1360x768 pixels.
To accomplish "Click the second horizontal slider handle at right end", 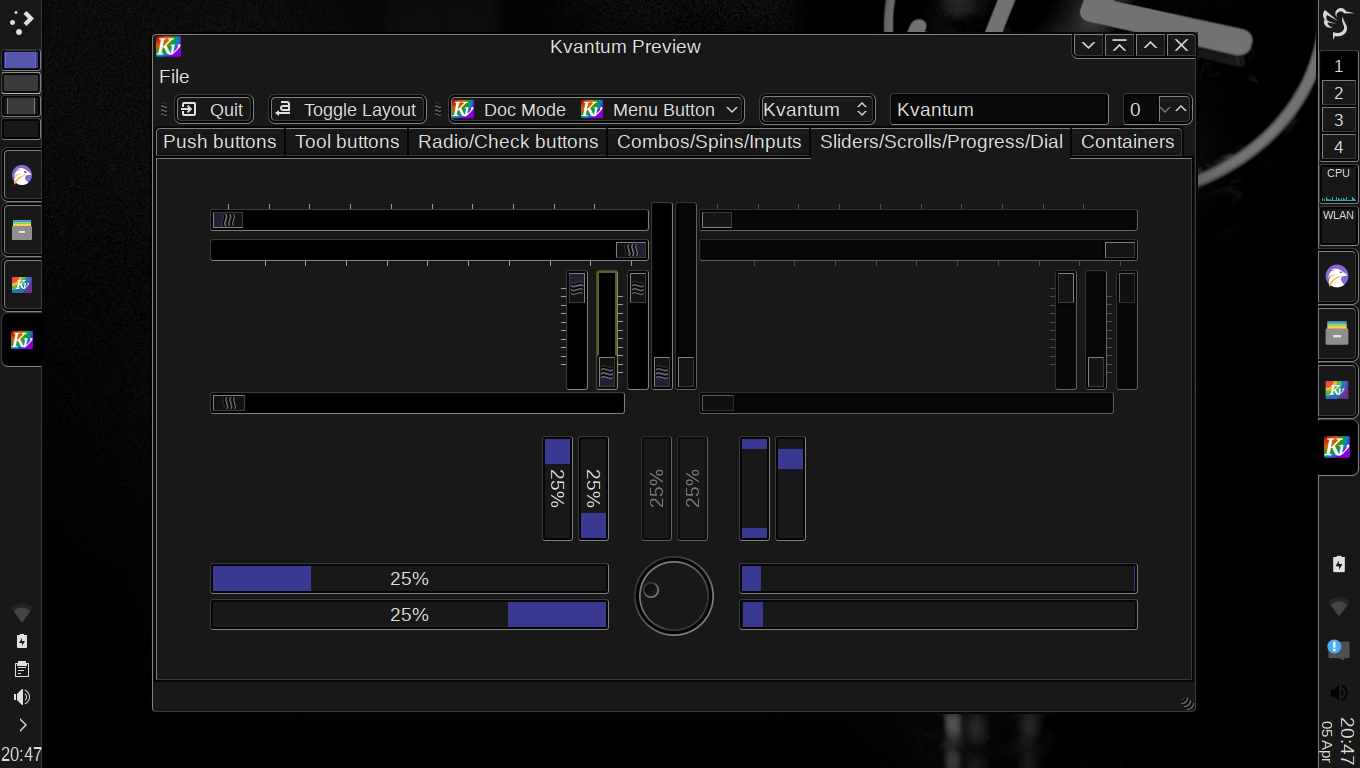I will click(x=631, y=250).
